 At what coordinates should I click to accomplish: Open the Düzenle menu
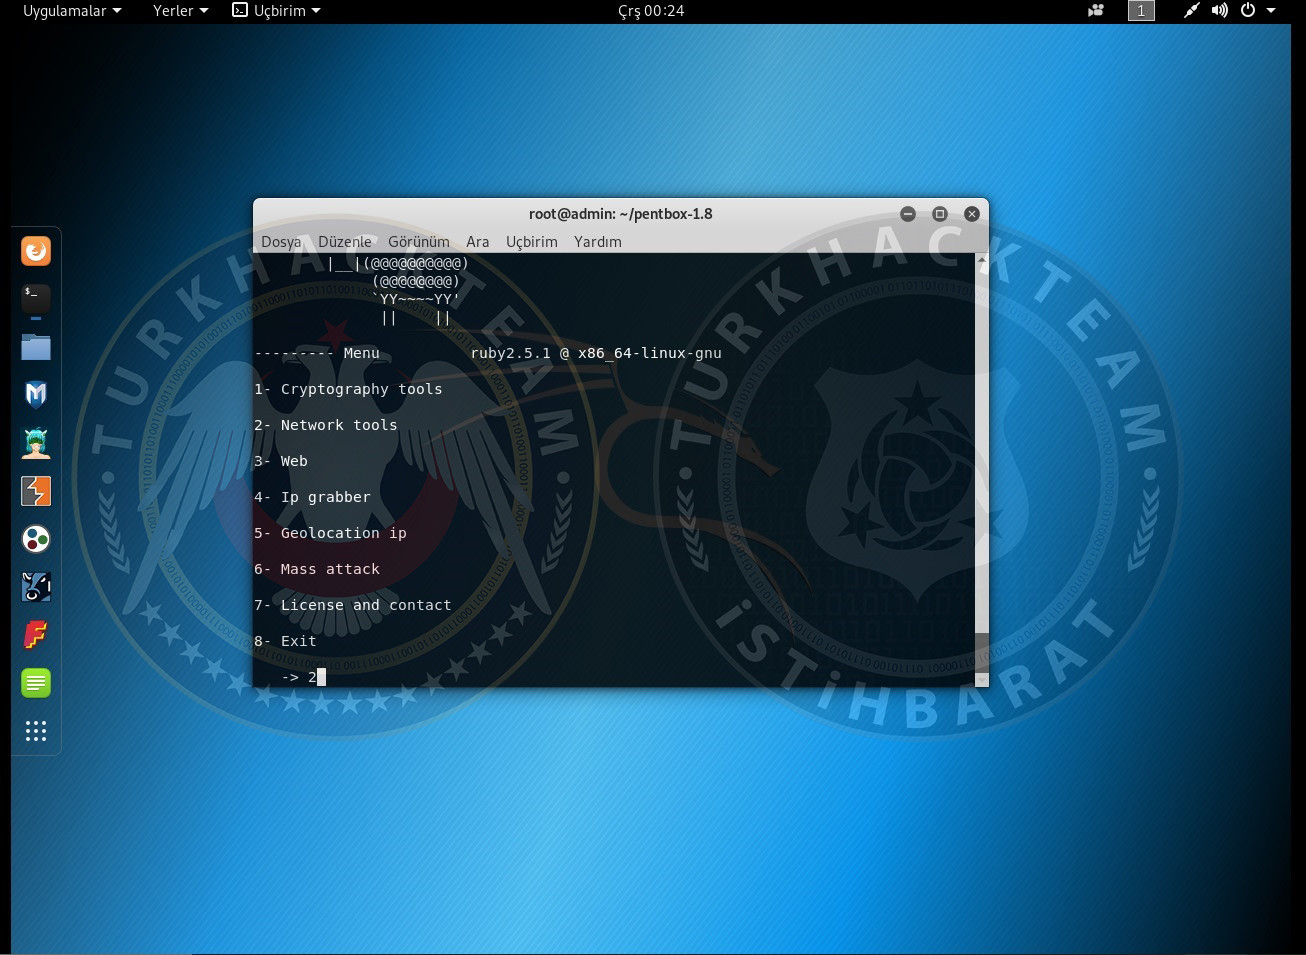345,242
